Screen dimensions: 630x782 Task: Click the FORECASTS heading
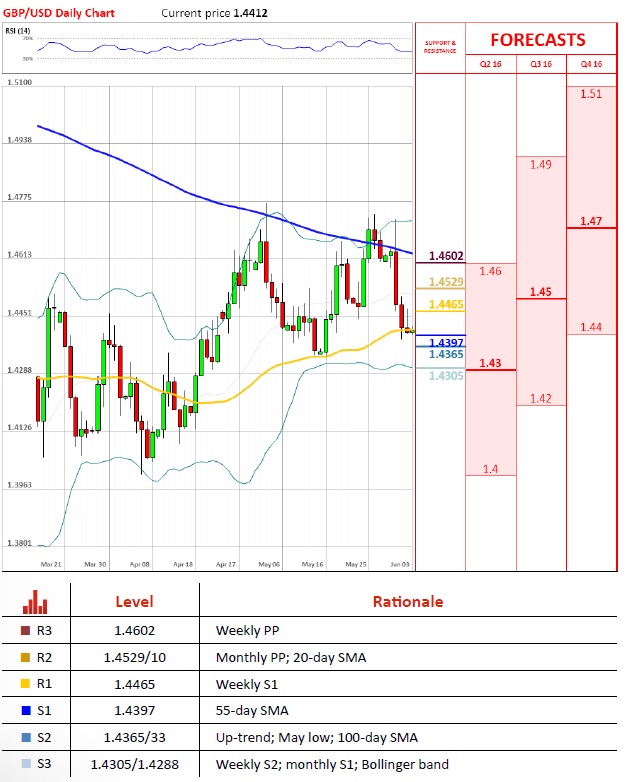coord(538,40)
